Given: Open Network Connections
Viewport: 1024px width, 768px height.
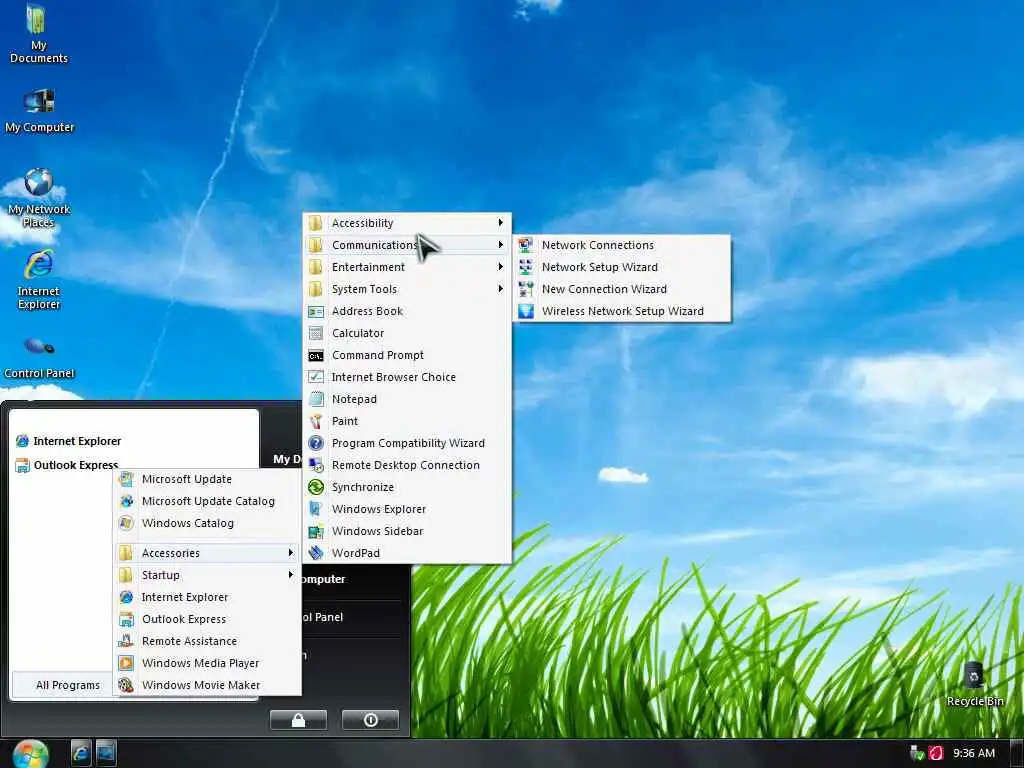Looking at the screenshot, I should (x=622, y=245).
